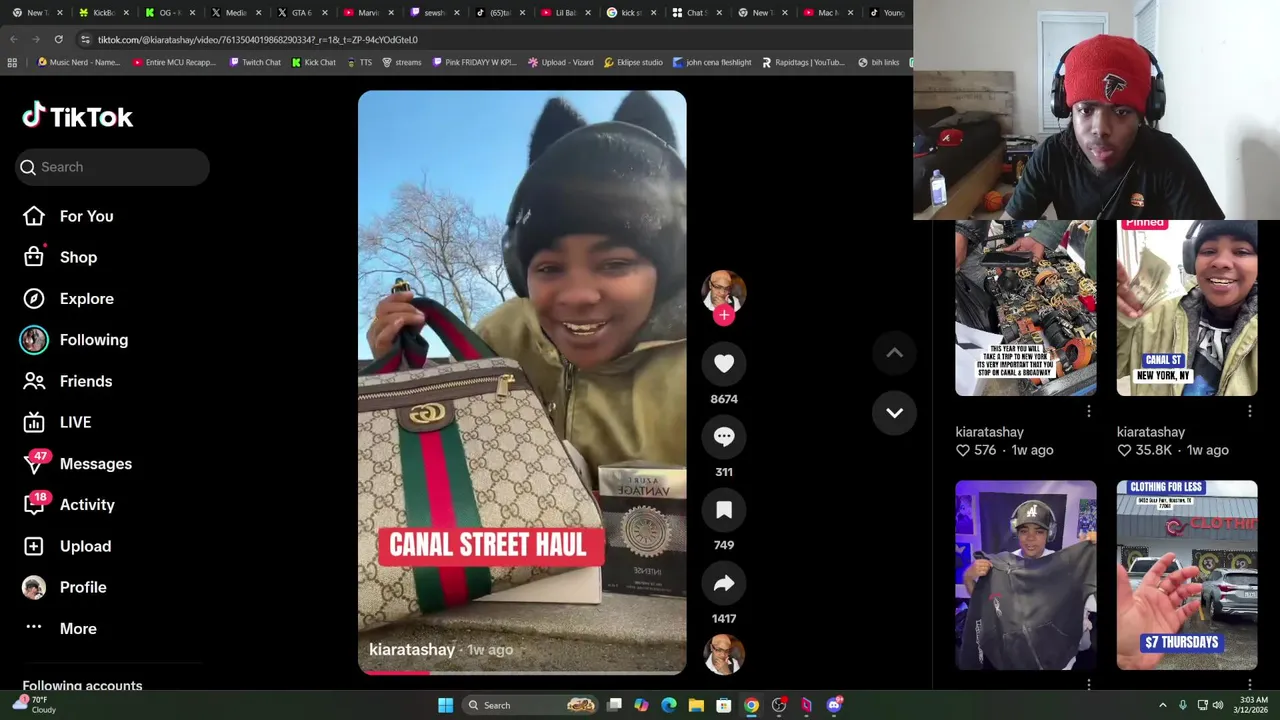Open the pinned Canal St thumbnail
Viewport: 1280px width, 720px height.
tap(1187, 308)
